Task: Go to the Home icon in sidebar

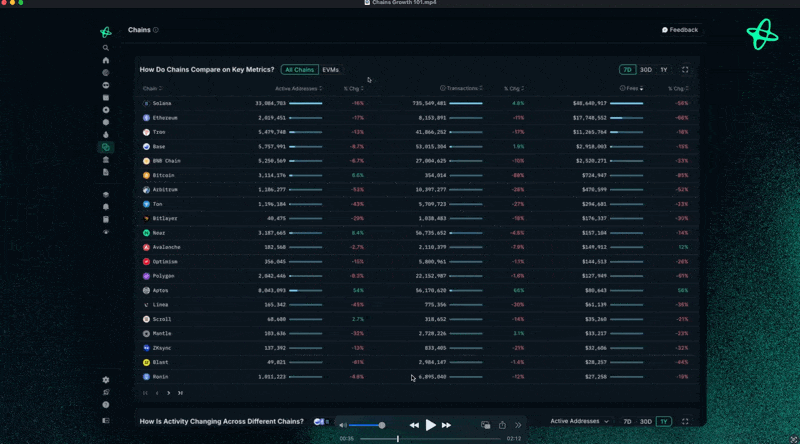Action: (106, 60)
